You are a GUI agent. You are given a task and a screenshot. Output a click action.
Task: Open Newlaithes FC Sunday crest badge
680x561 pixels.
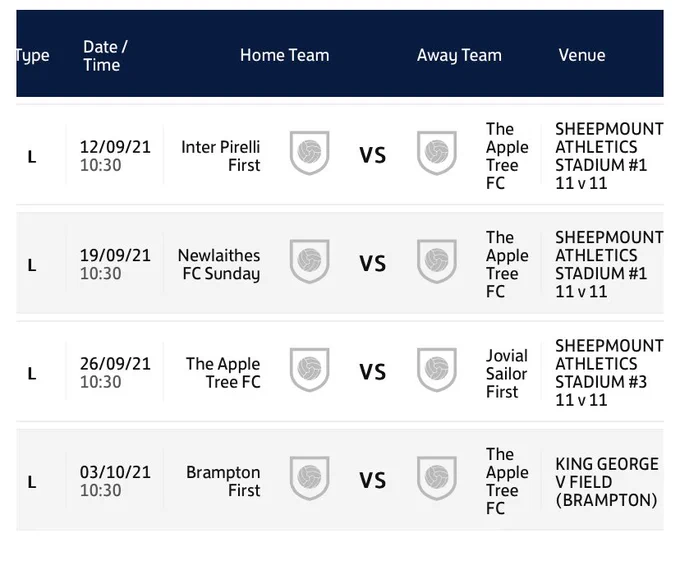309,261
